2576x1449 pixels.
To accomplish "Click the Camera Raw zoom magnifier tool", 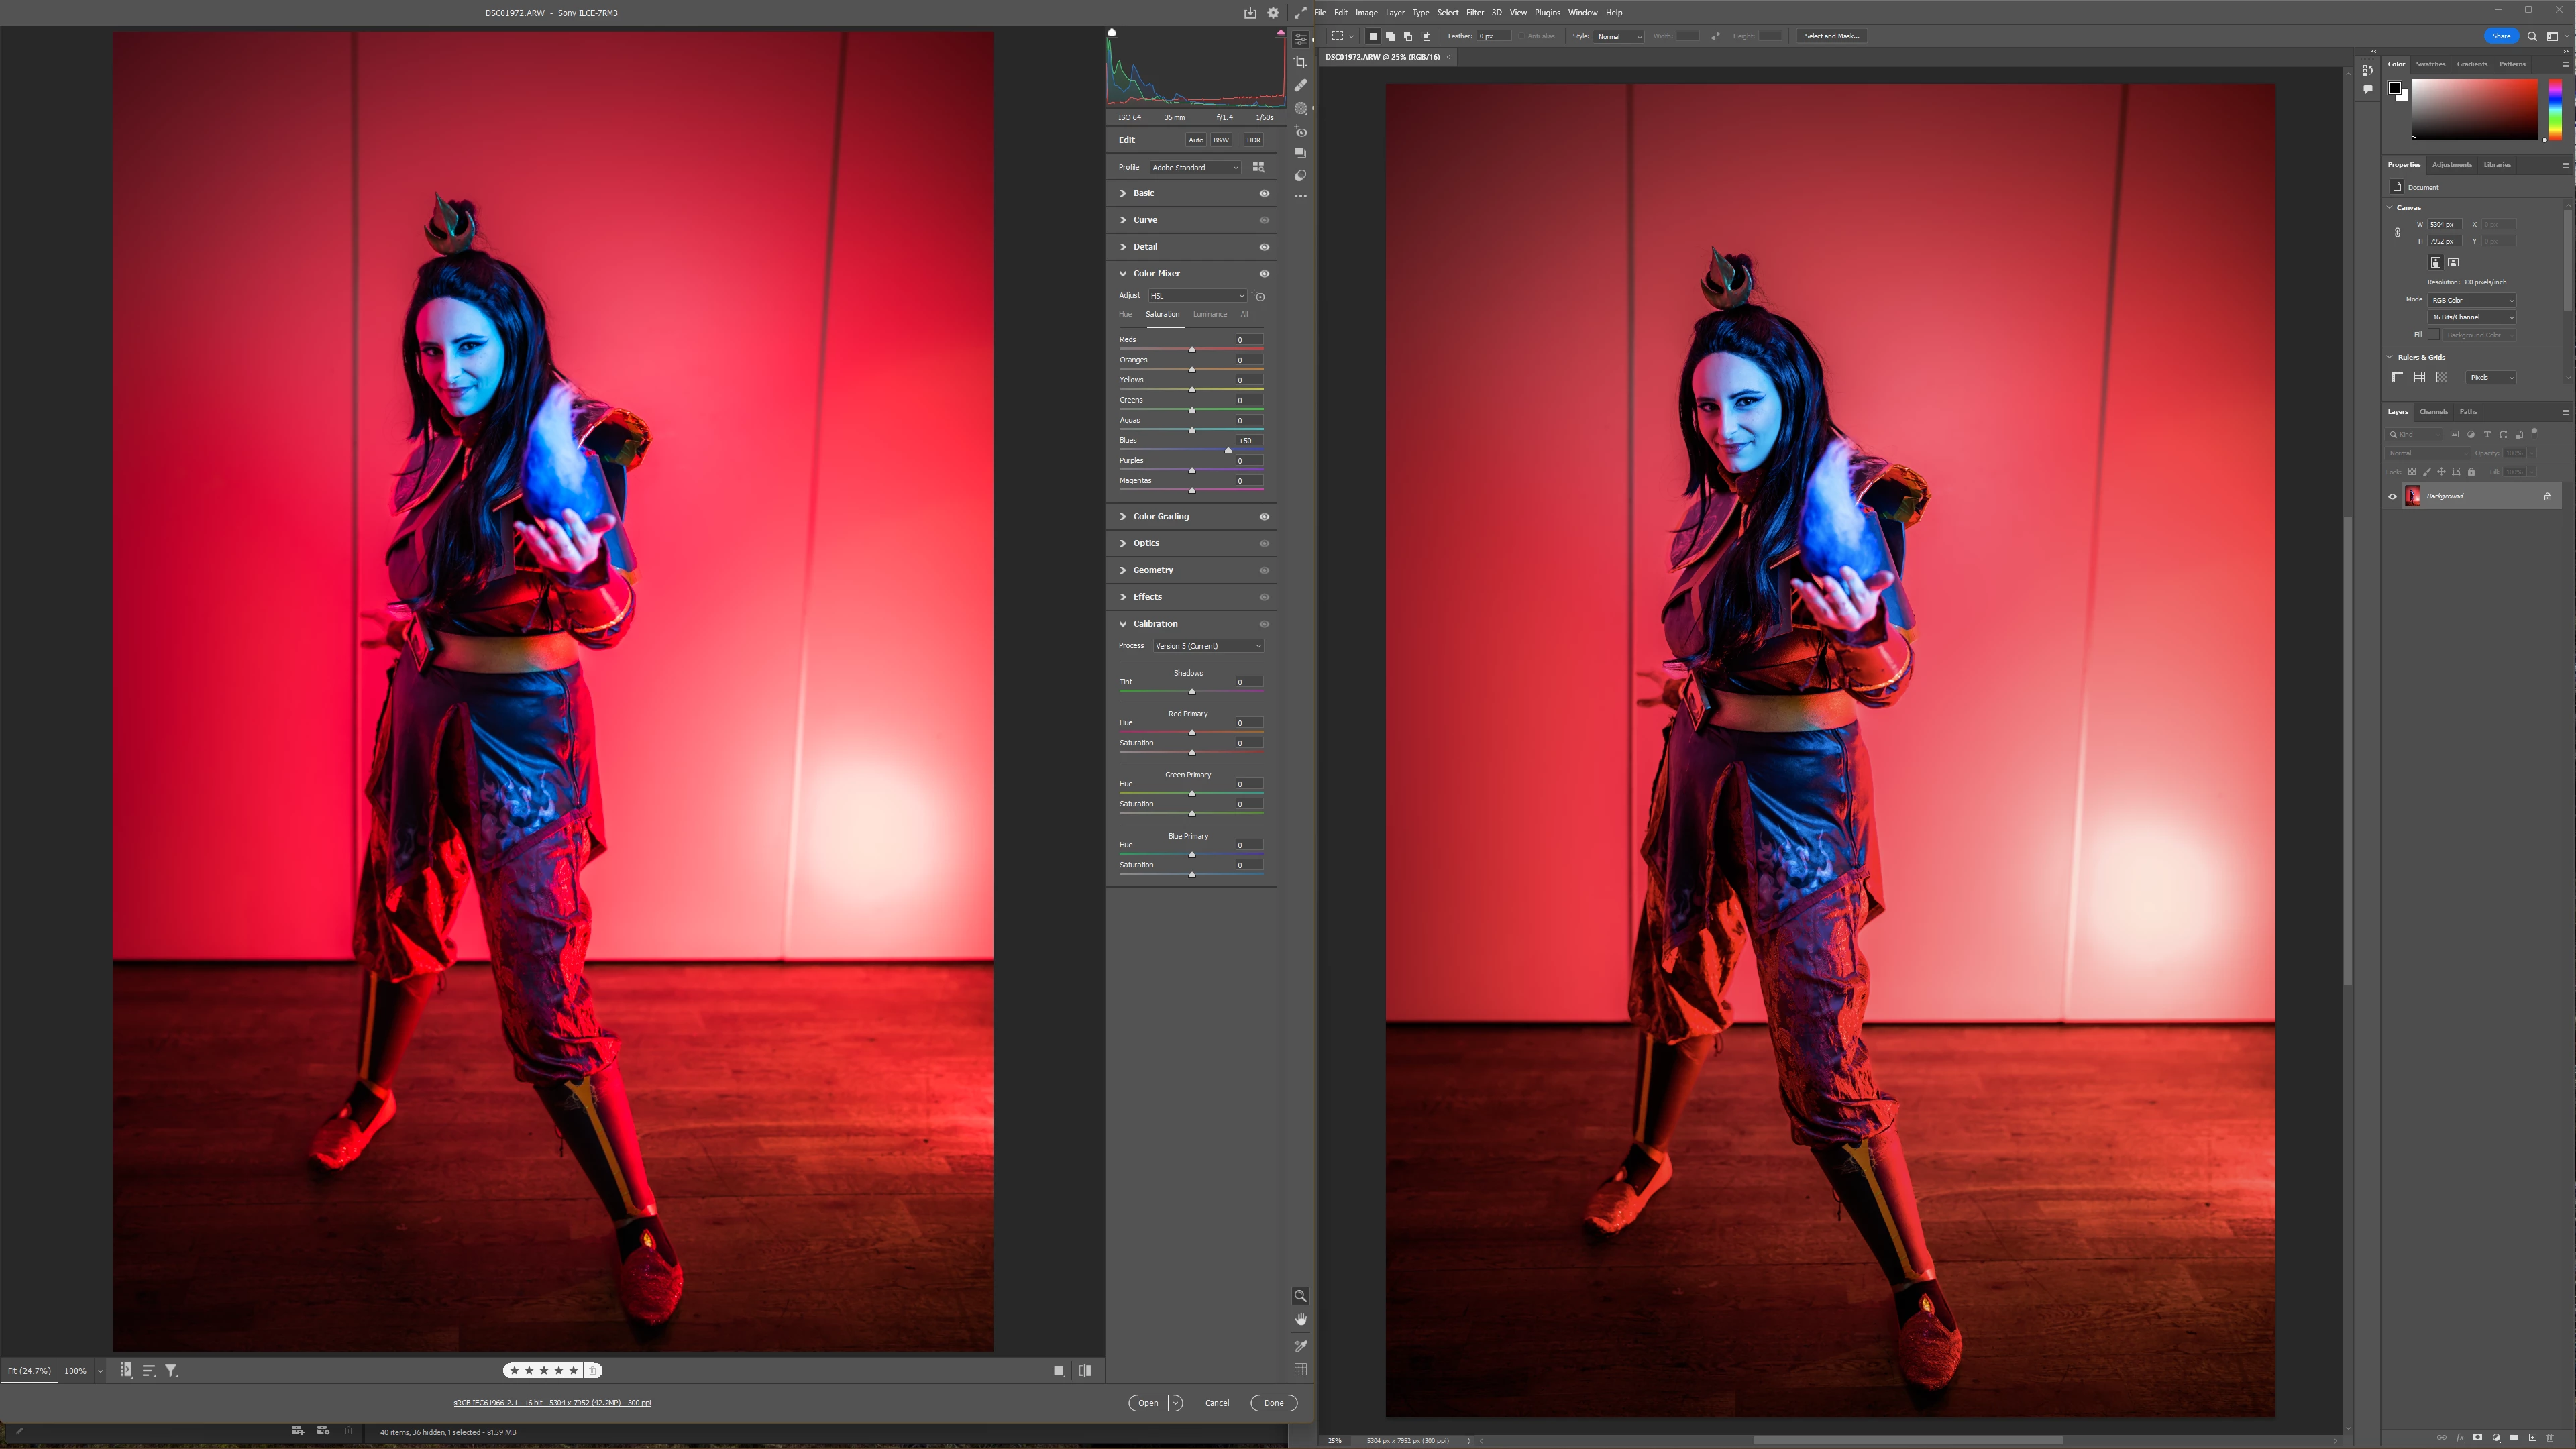I will click(1300, 1296).
